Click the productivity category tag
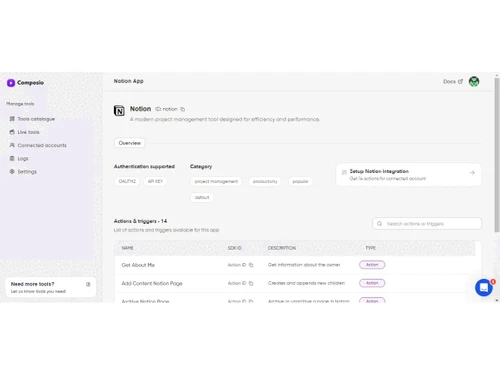500x375 pixels. tap(265, 181)
